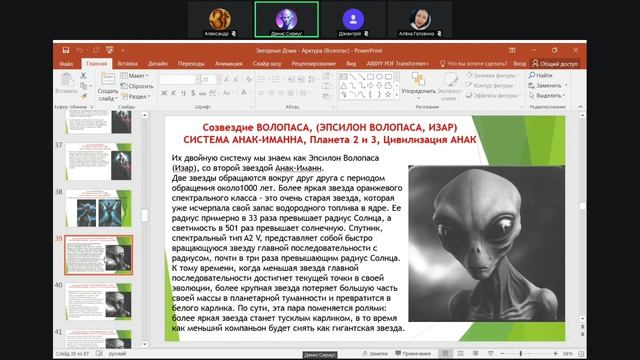The image size is (640, 360).
Task: Switch to the Переходы tab
Action: tap(191, 64)
